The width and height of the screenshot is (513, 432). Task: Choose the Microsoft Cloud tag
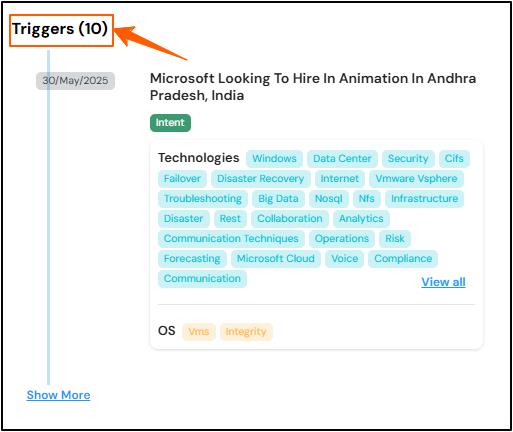coord(276,259)
